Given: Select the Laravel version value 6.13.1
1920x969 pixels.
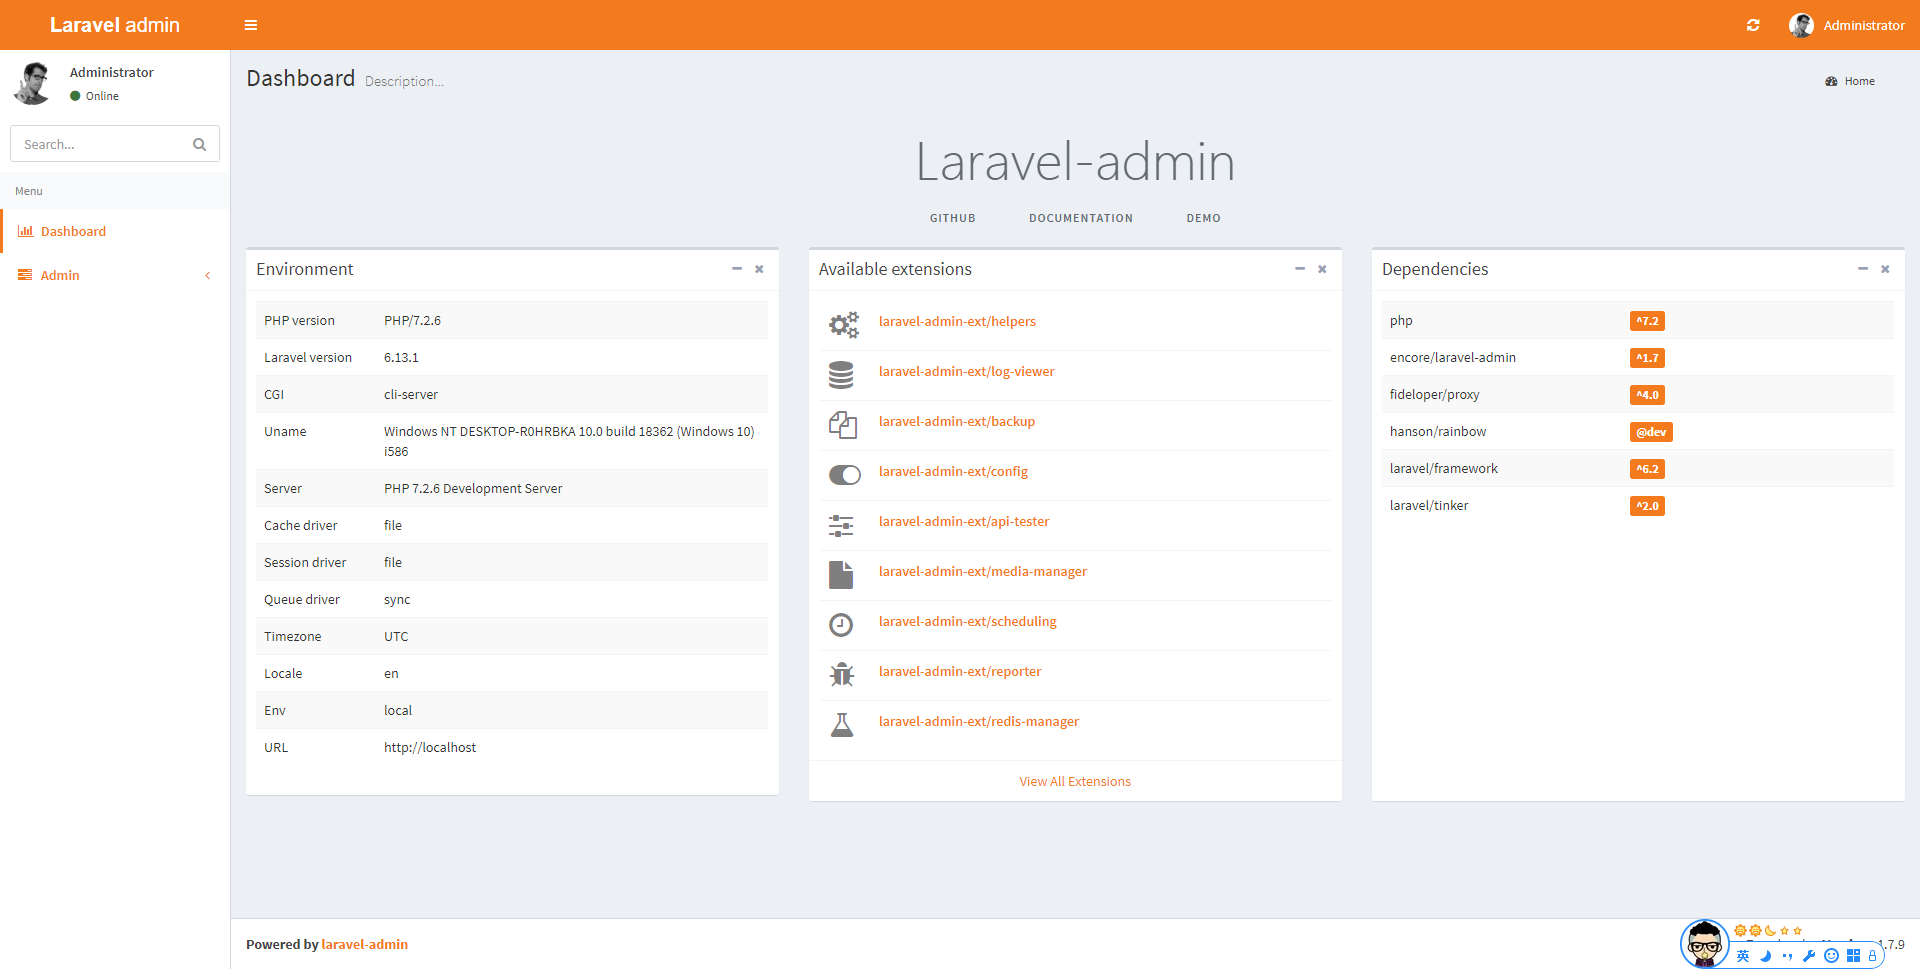Looking at the screenshot, I should (401, 357).
